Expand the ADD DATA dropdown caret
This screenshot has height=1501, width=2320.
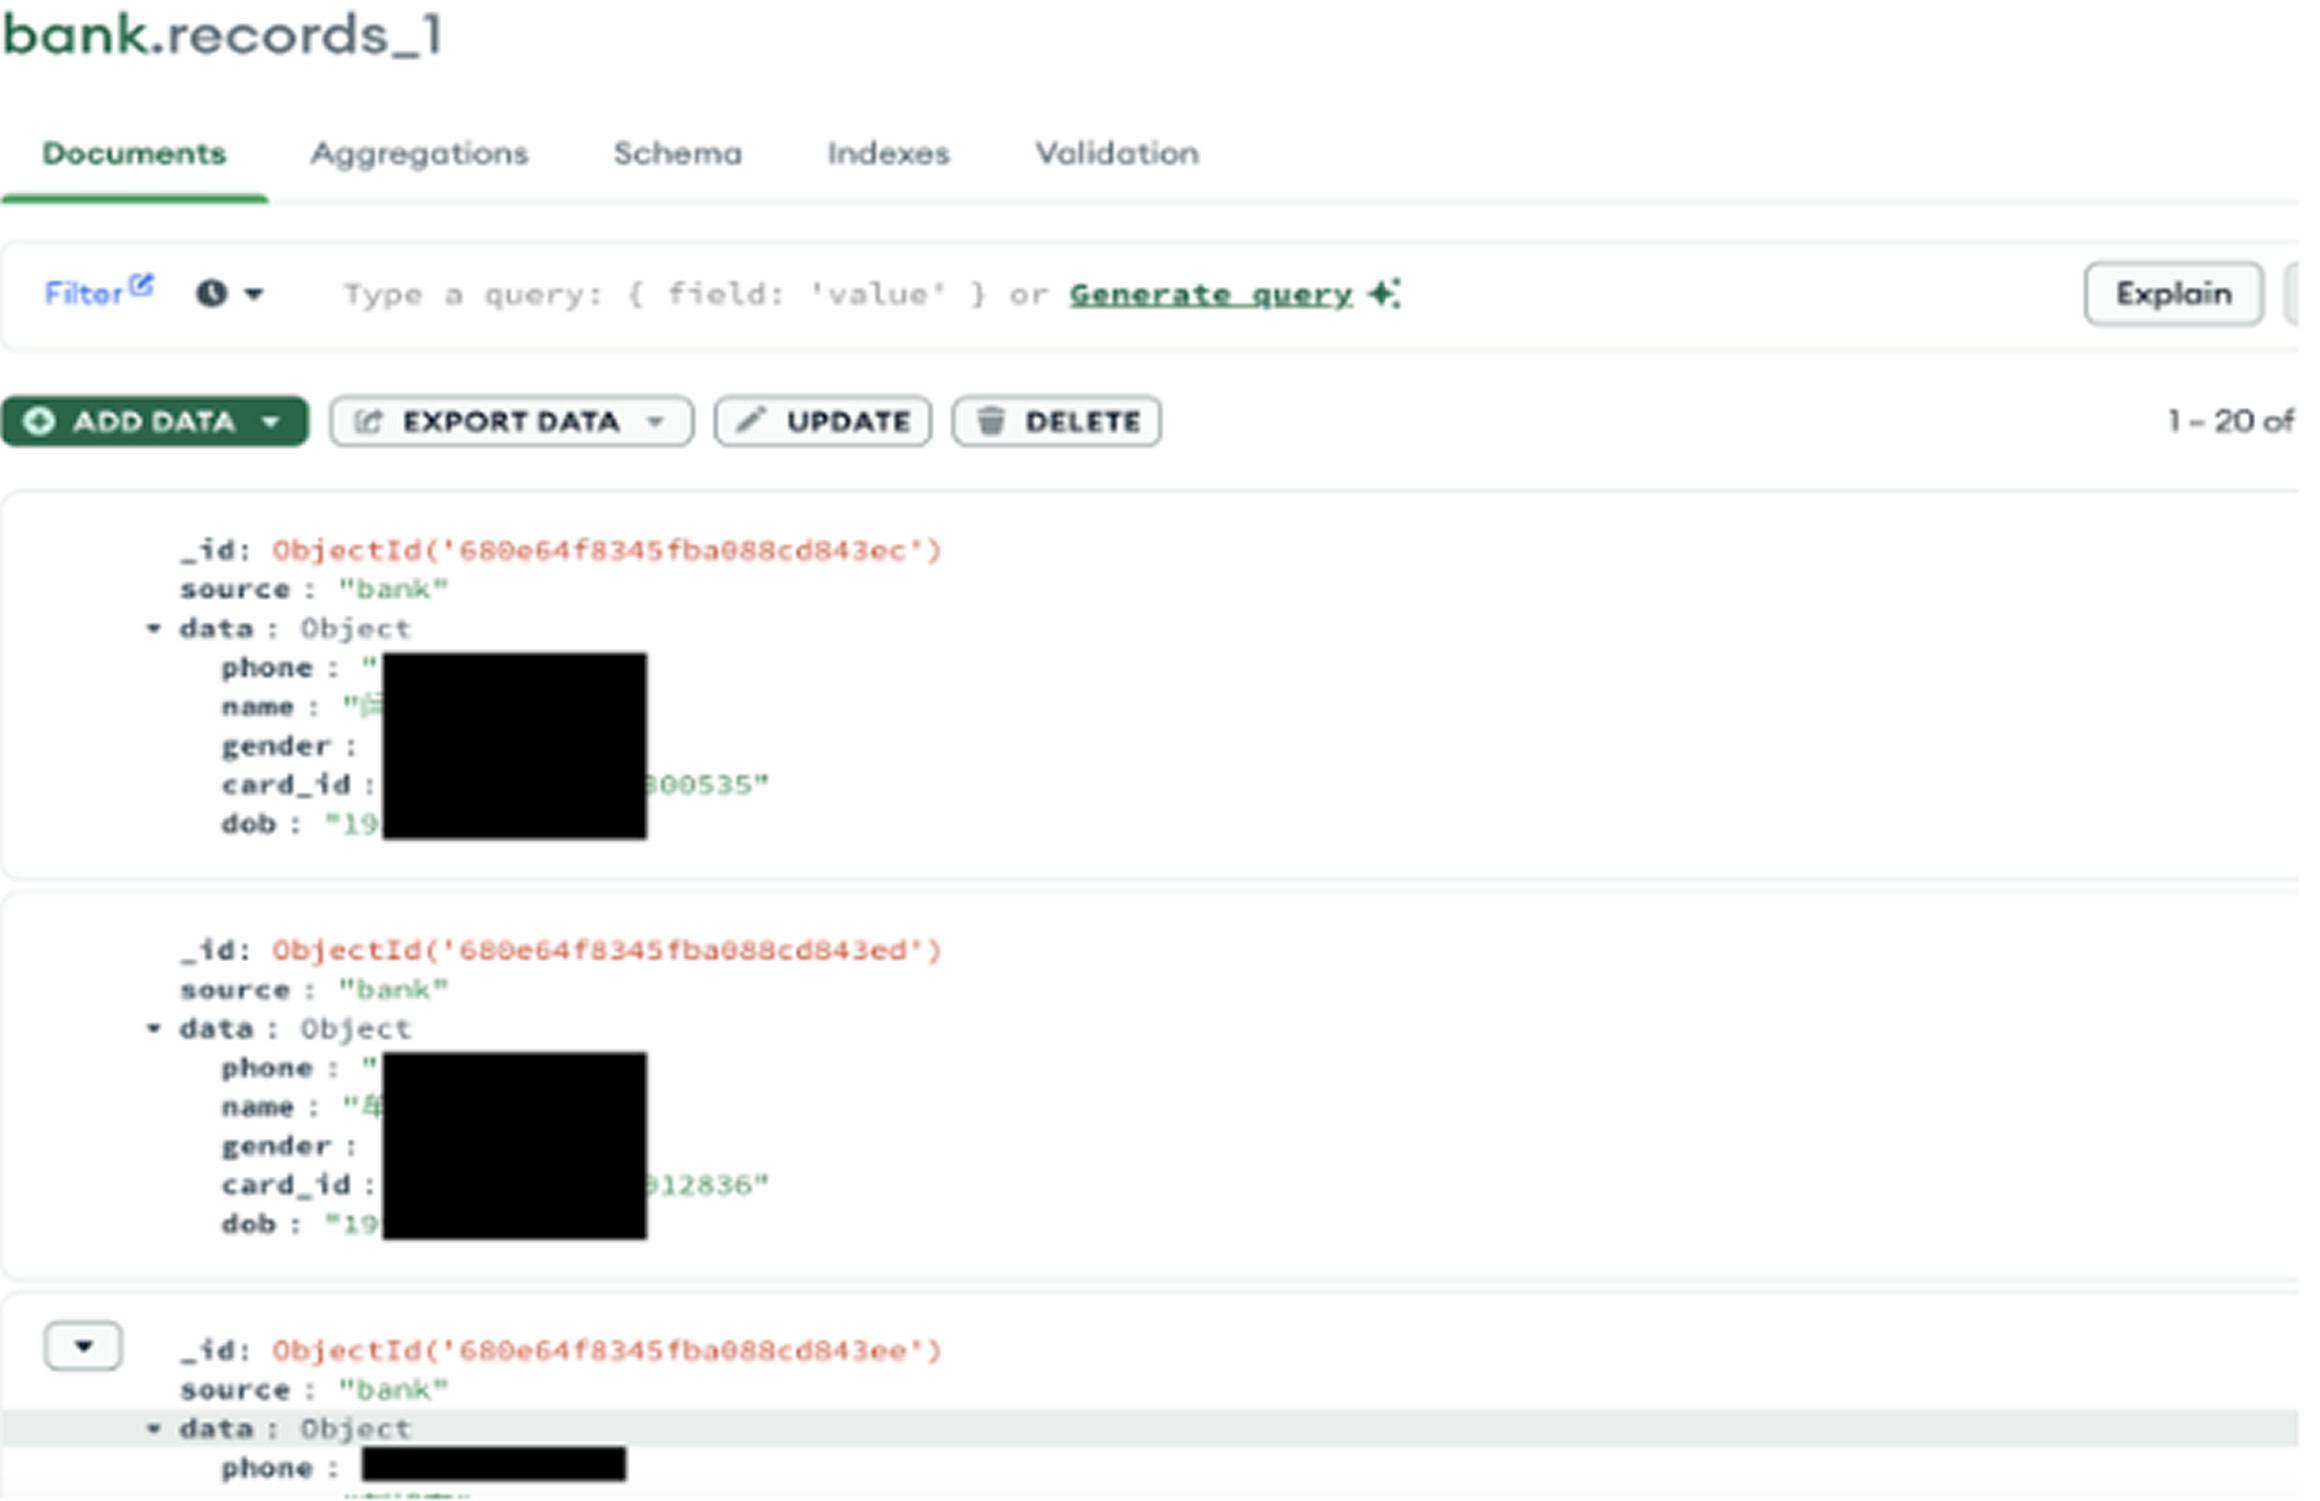point(270,422)
